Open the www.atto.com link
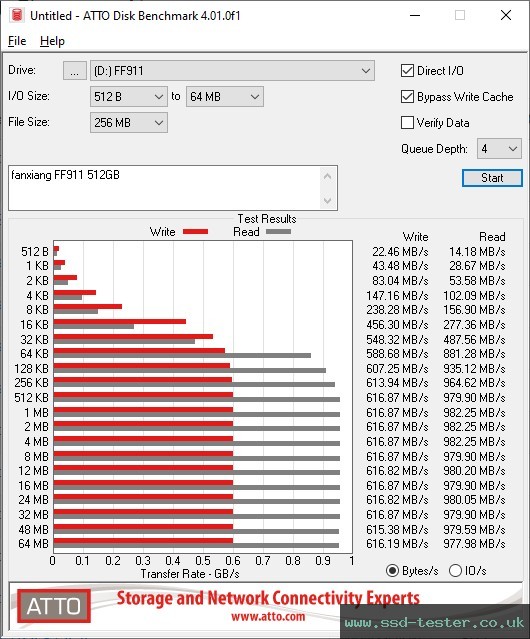The height and width of the screenshot is (639, 530). pos(268,617)
